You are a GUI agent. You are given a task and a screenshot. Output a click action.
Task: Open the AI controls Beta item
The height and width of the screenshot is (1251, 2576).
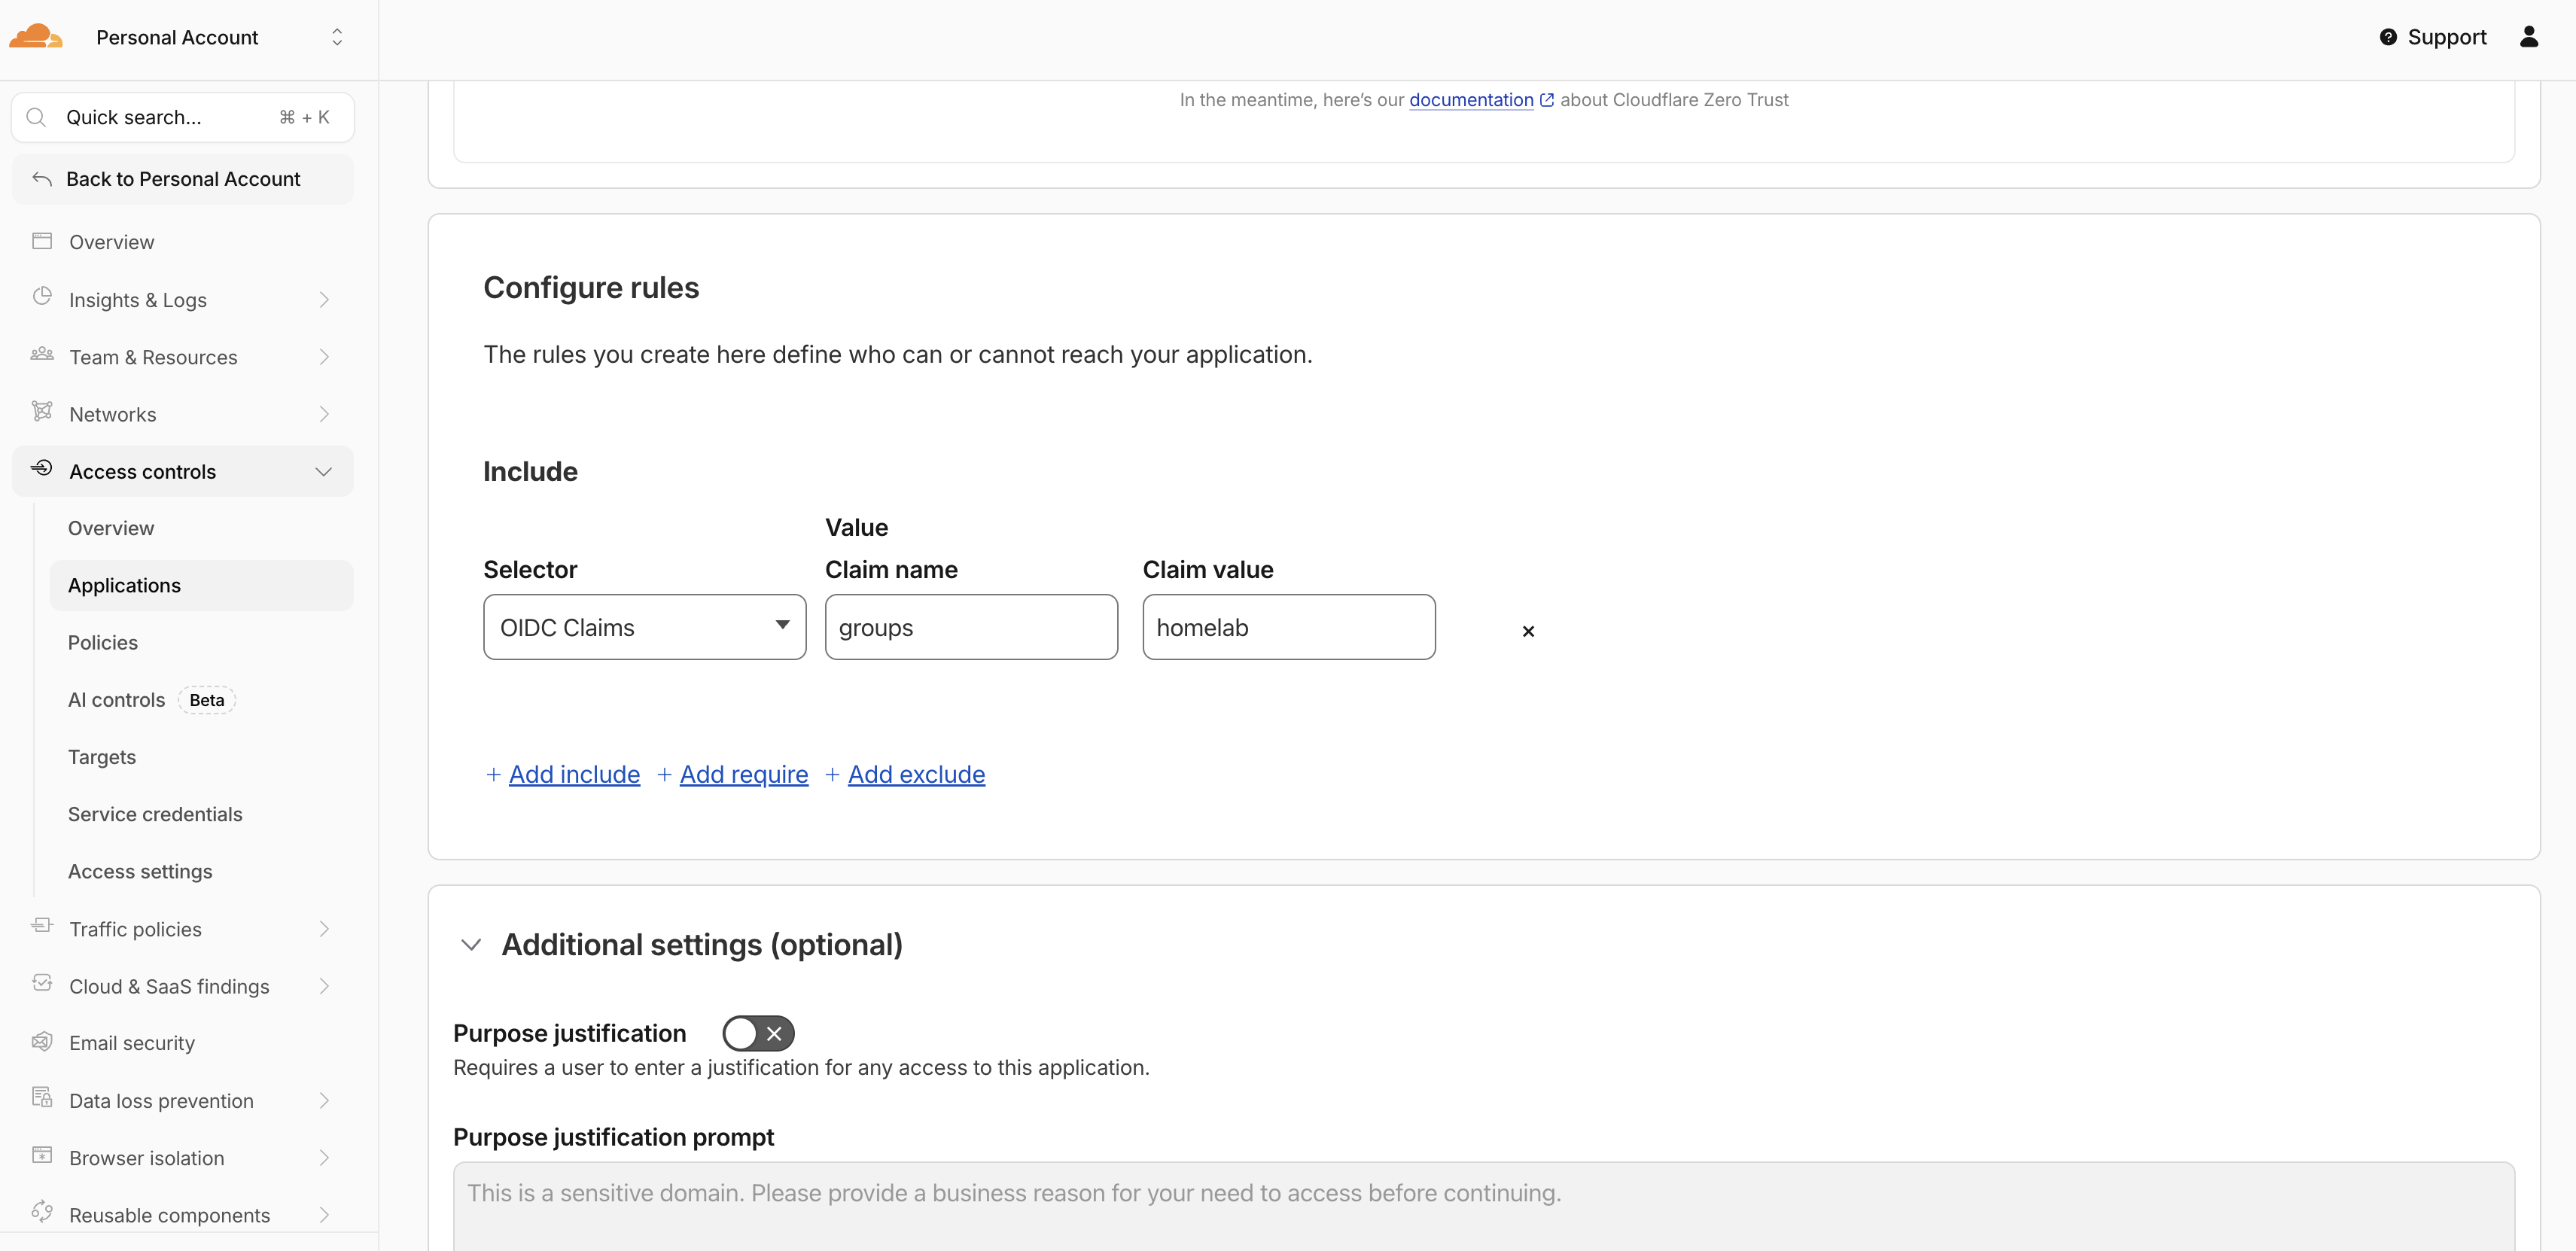pos(201,700)
